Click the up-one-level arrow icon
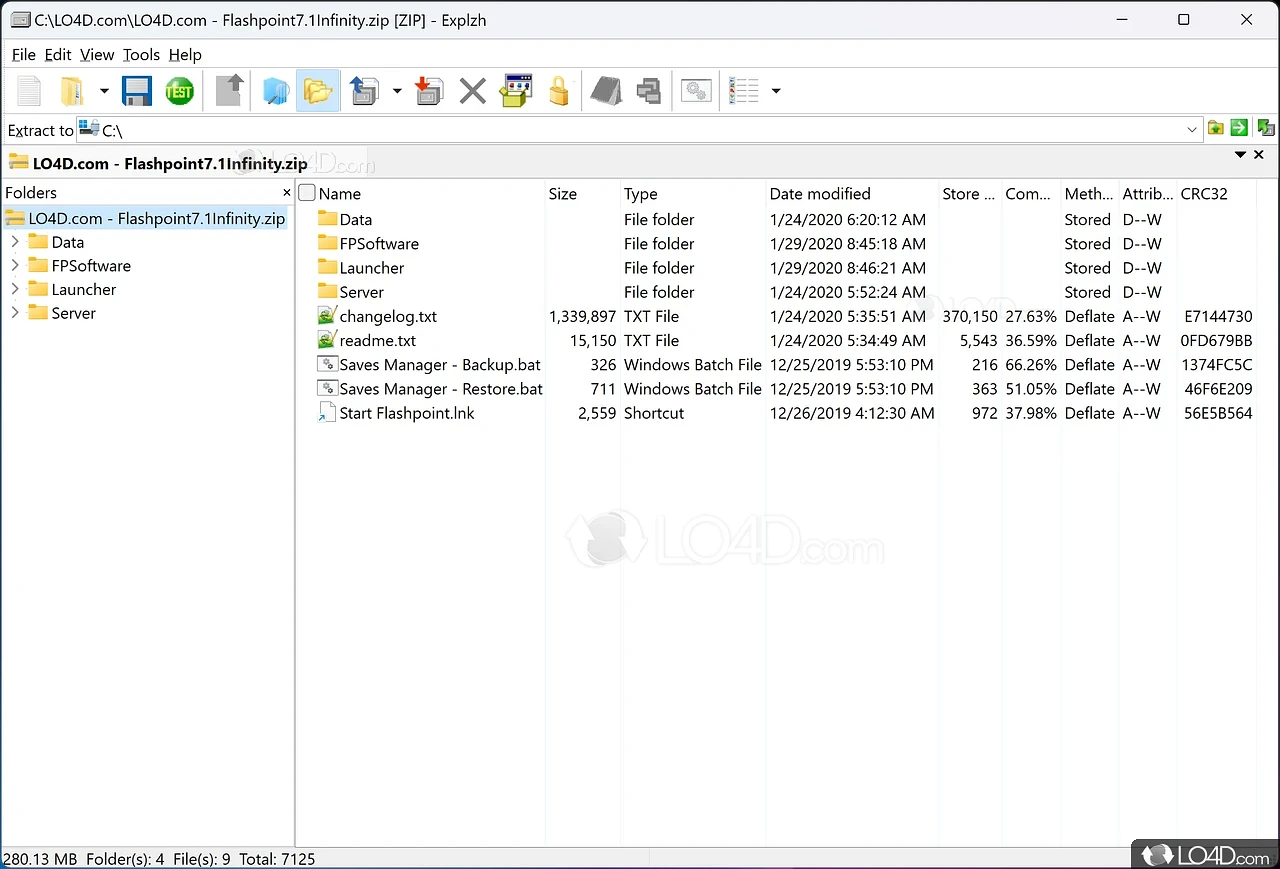This screenshot has width=1280, height=869. (x=230, y=92)
